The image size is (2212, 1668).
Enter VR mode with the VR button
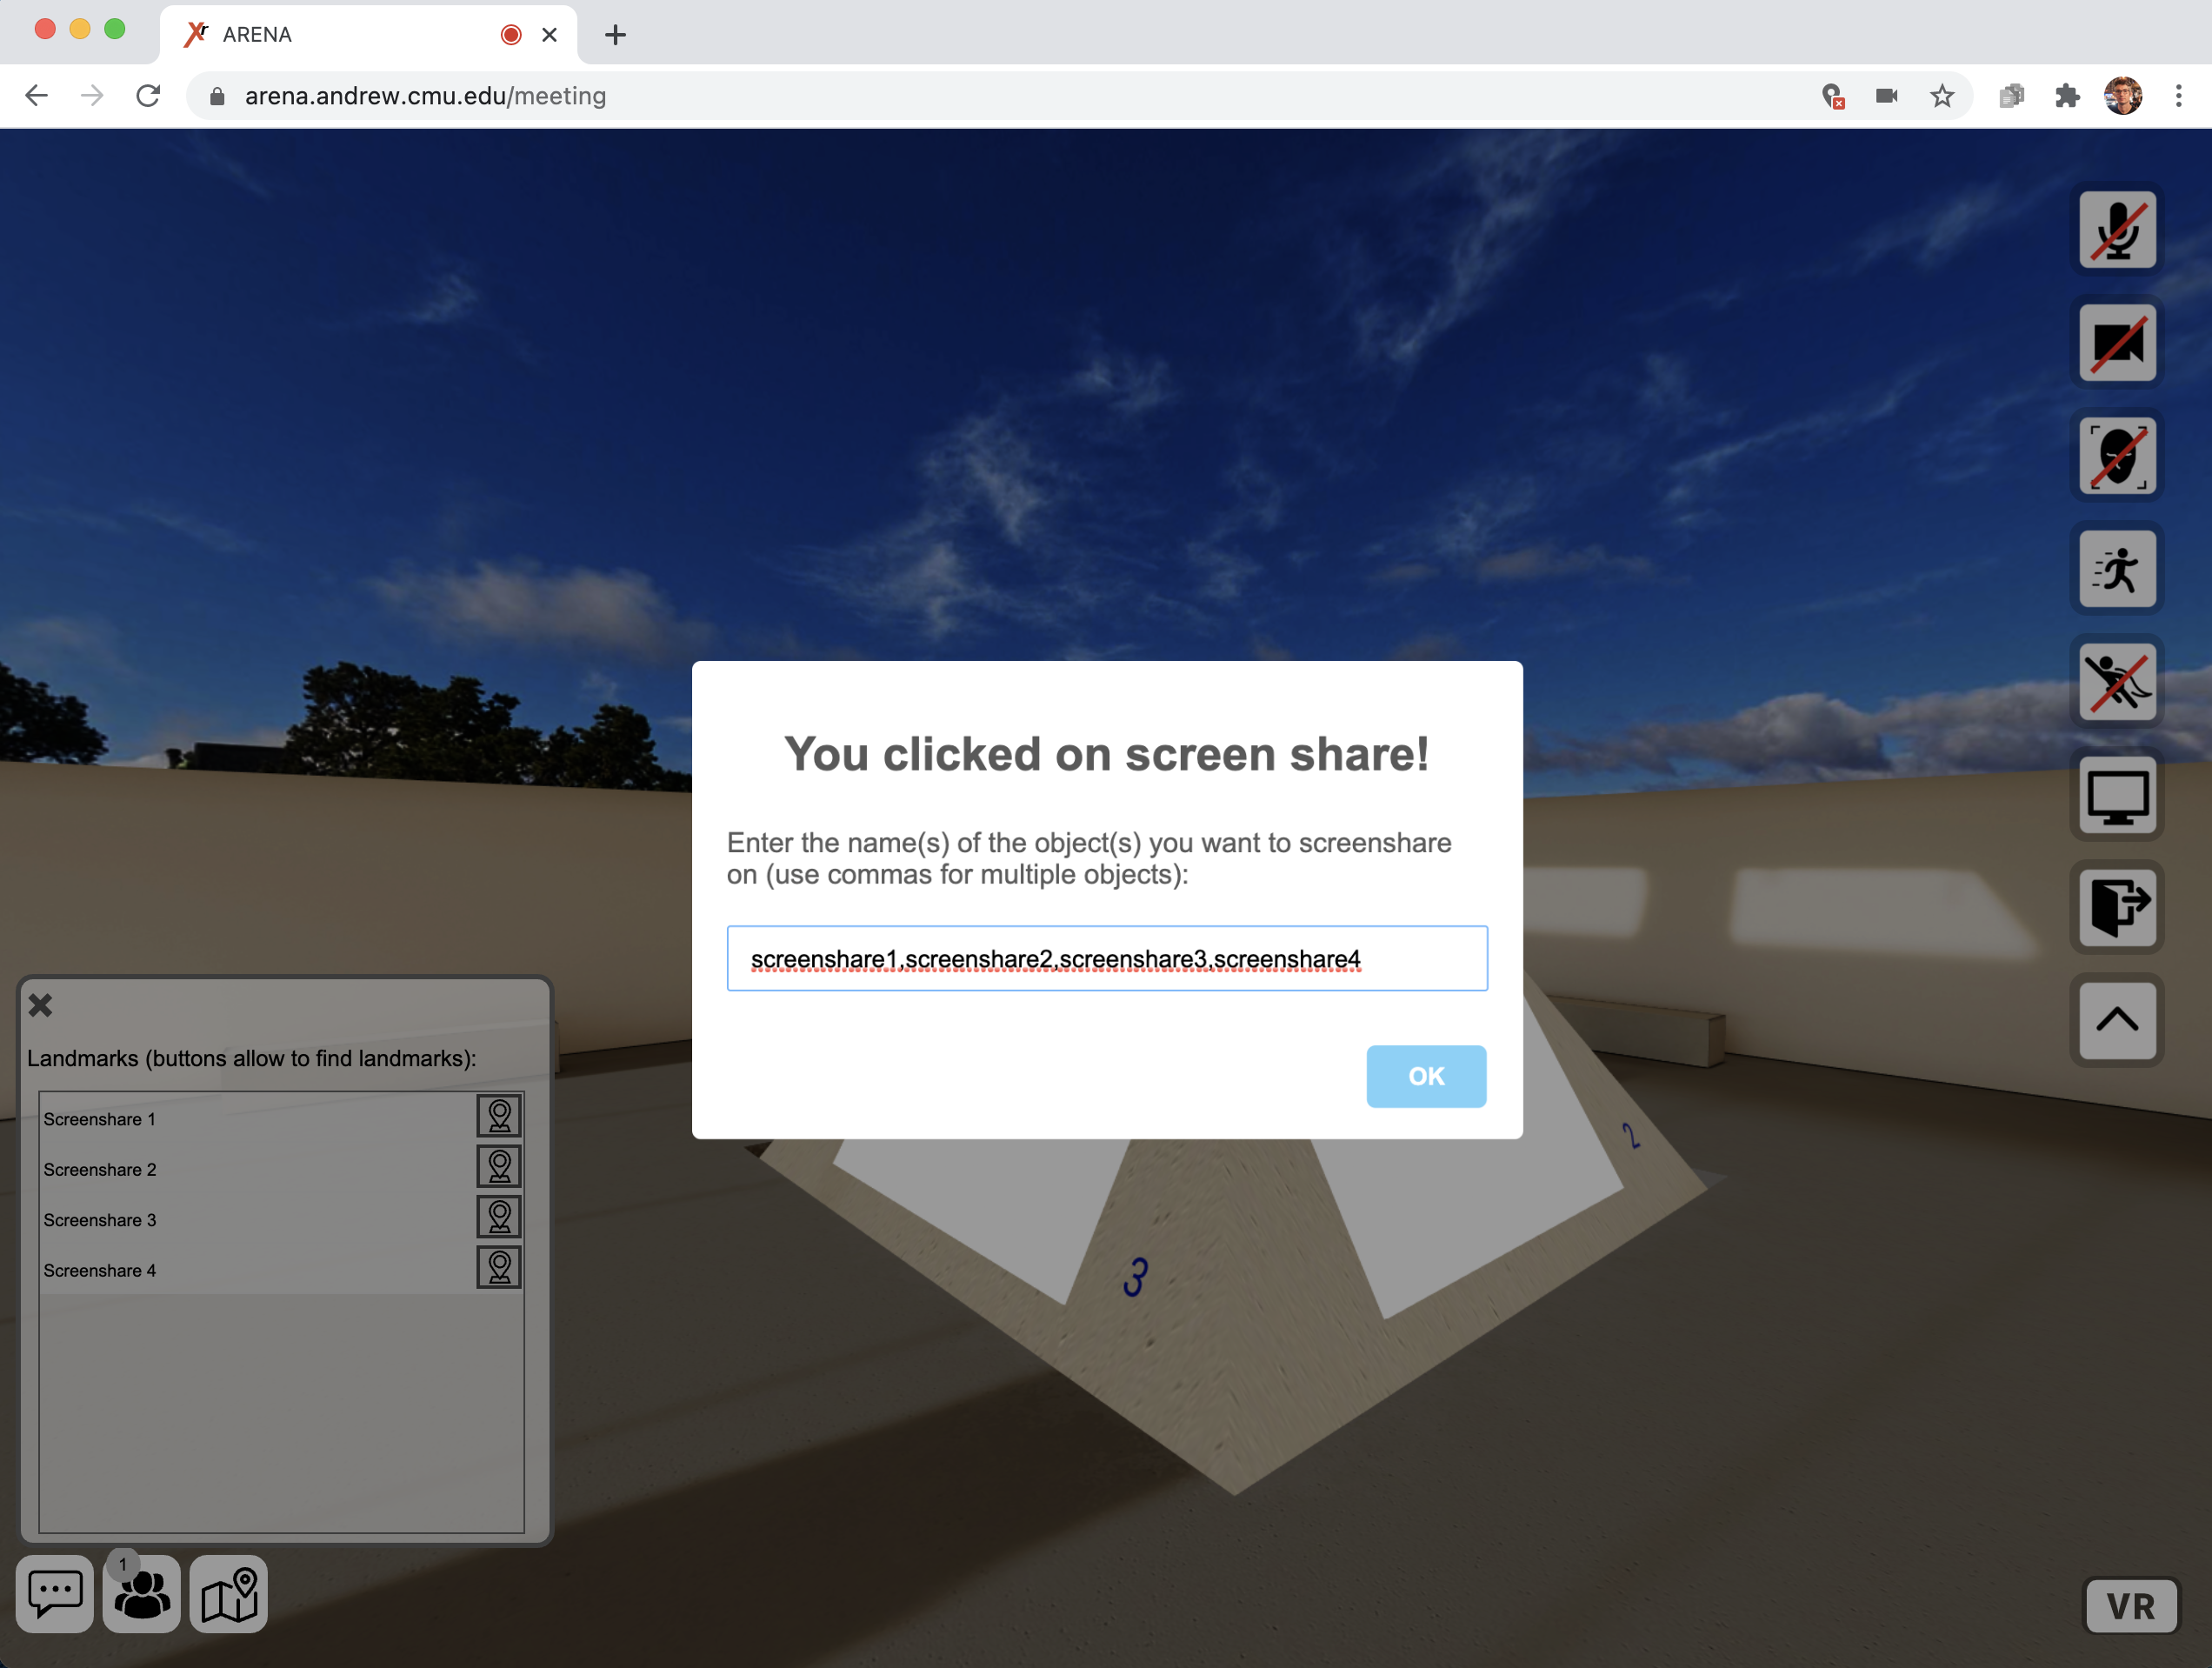(x=2131, y=1606)
